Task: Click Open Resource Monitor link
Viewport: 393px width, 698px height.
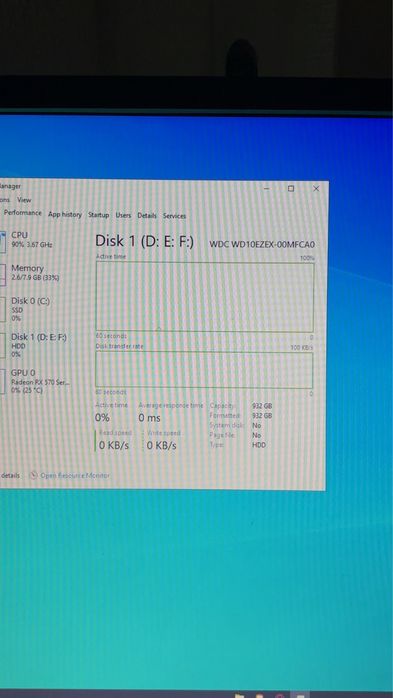Action: (75, 475)
